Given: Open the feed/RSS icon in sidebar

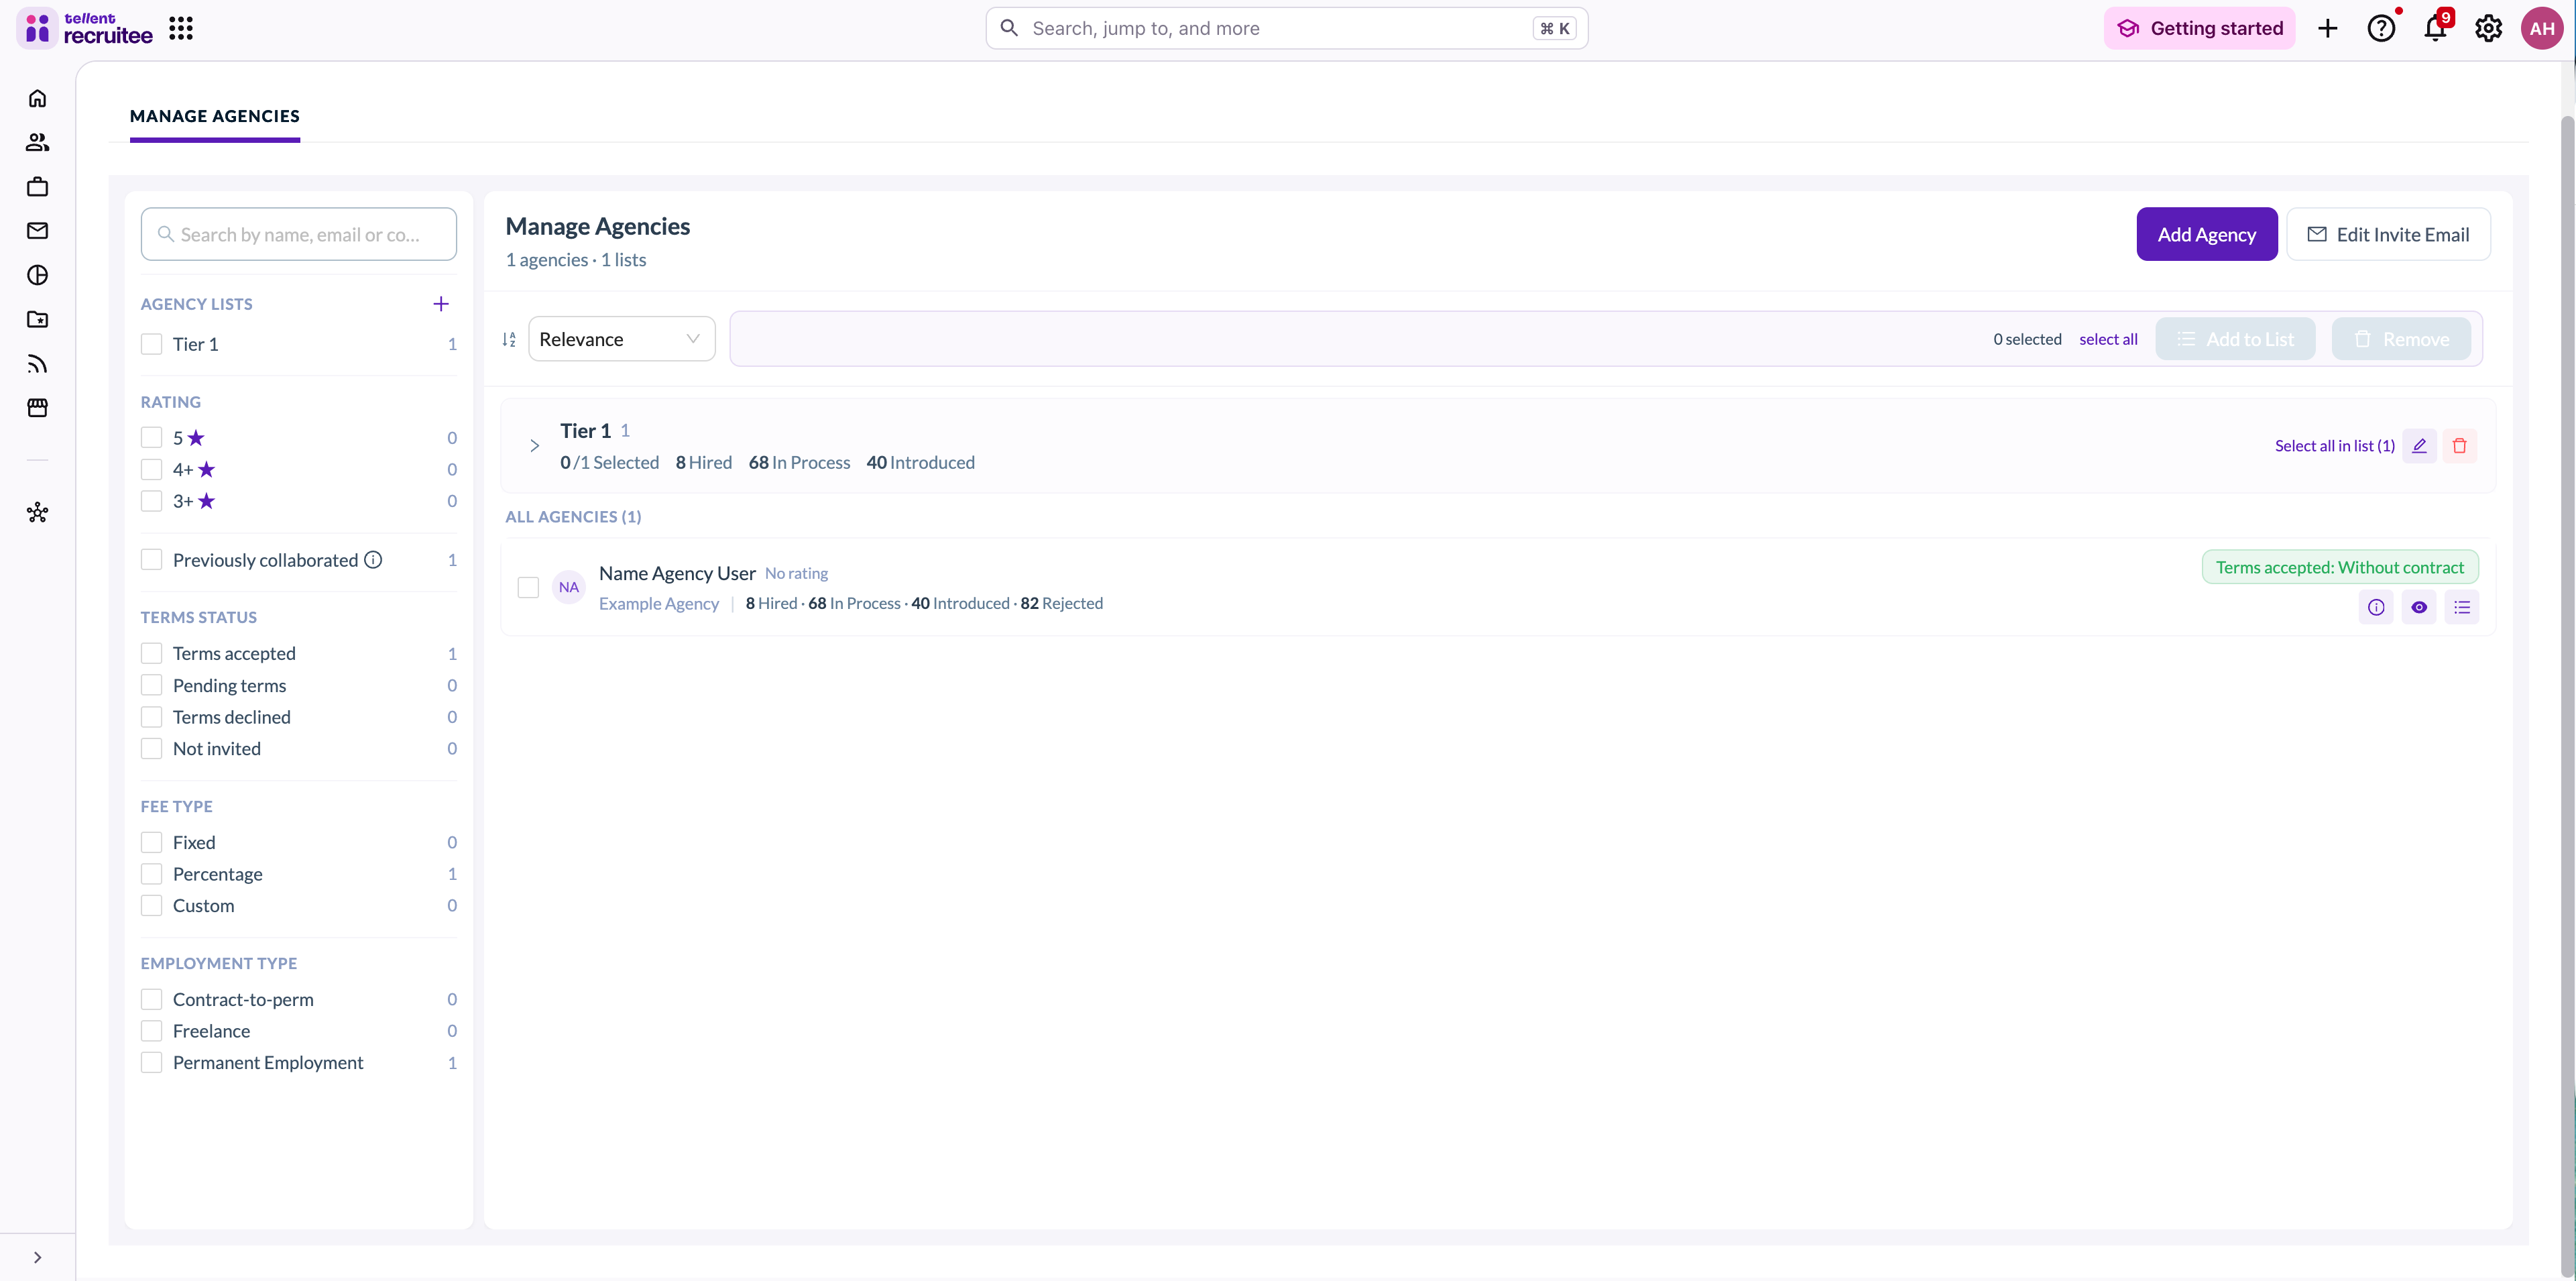Looking at the screenshot, I should [x=37, y=364].
